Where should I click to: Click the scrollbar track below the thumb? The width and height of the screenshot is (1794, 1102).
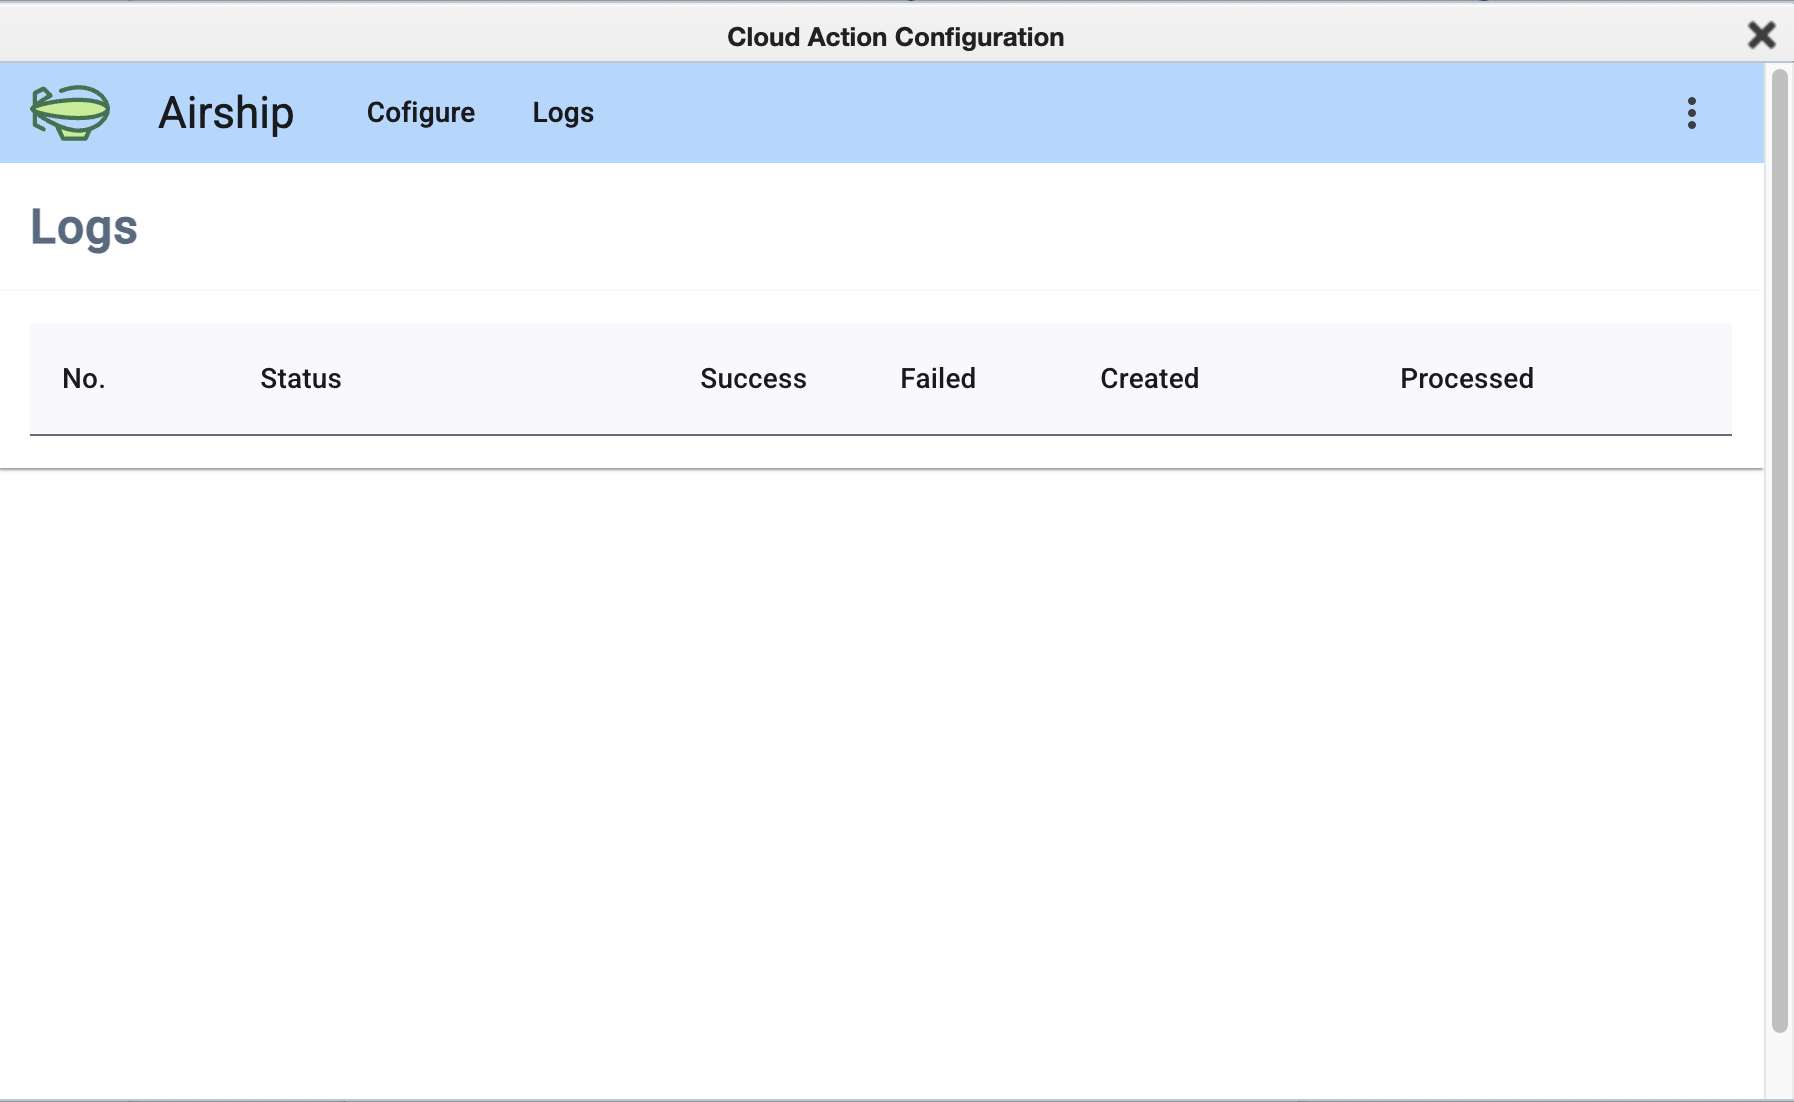point(1779,1065)
